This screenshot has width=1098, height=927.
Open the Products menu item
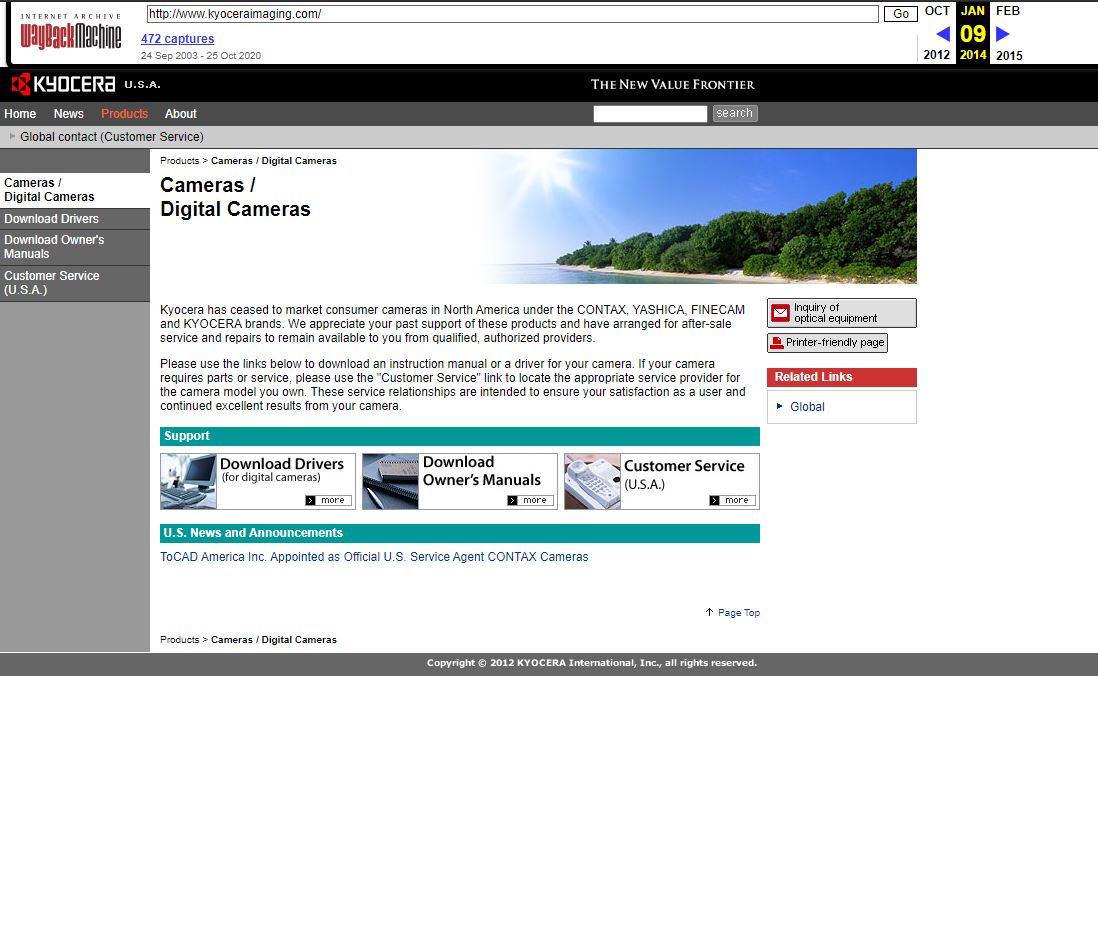point(124,114)
